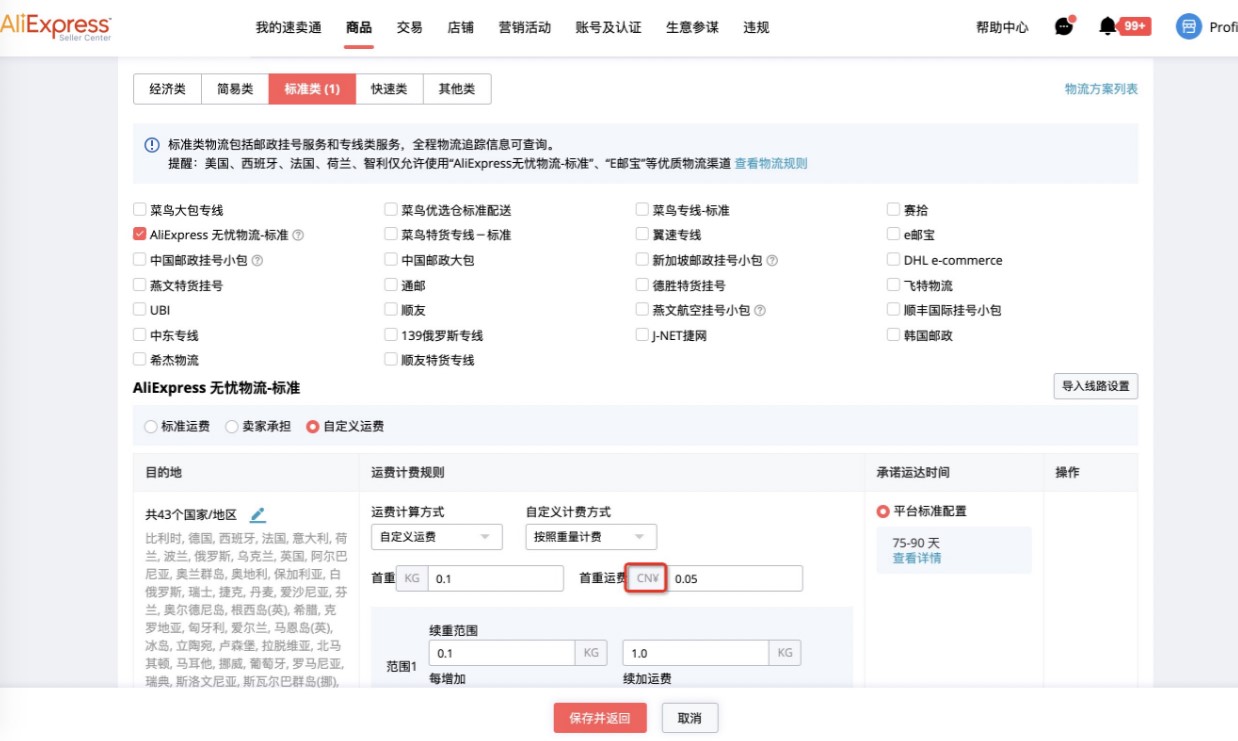
Task: Select 卖家承担 radio option
Action: point(232,427)
